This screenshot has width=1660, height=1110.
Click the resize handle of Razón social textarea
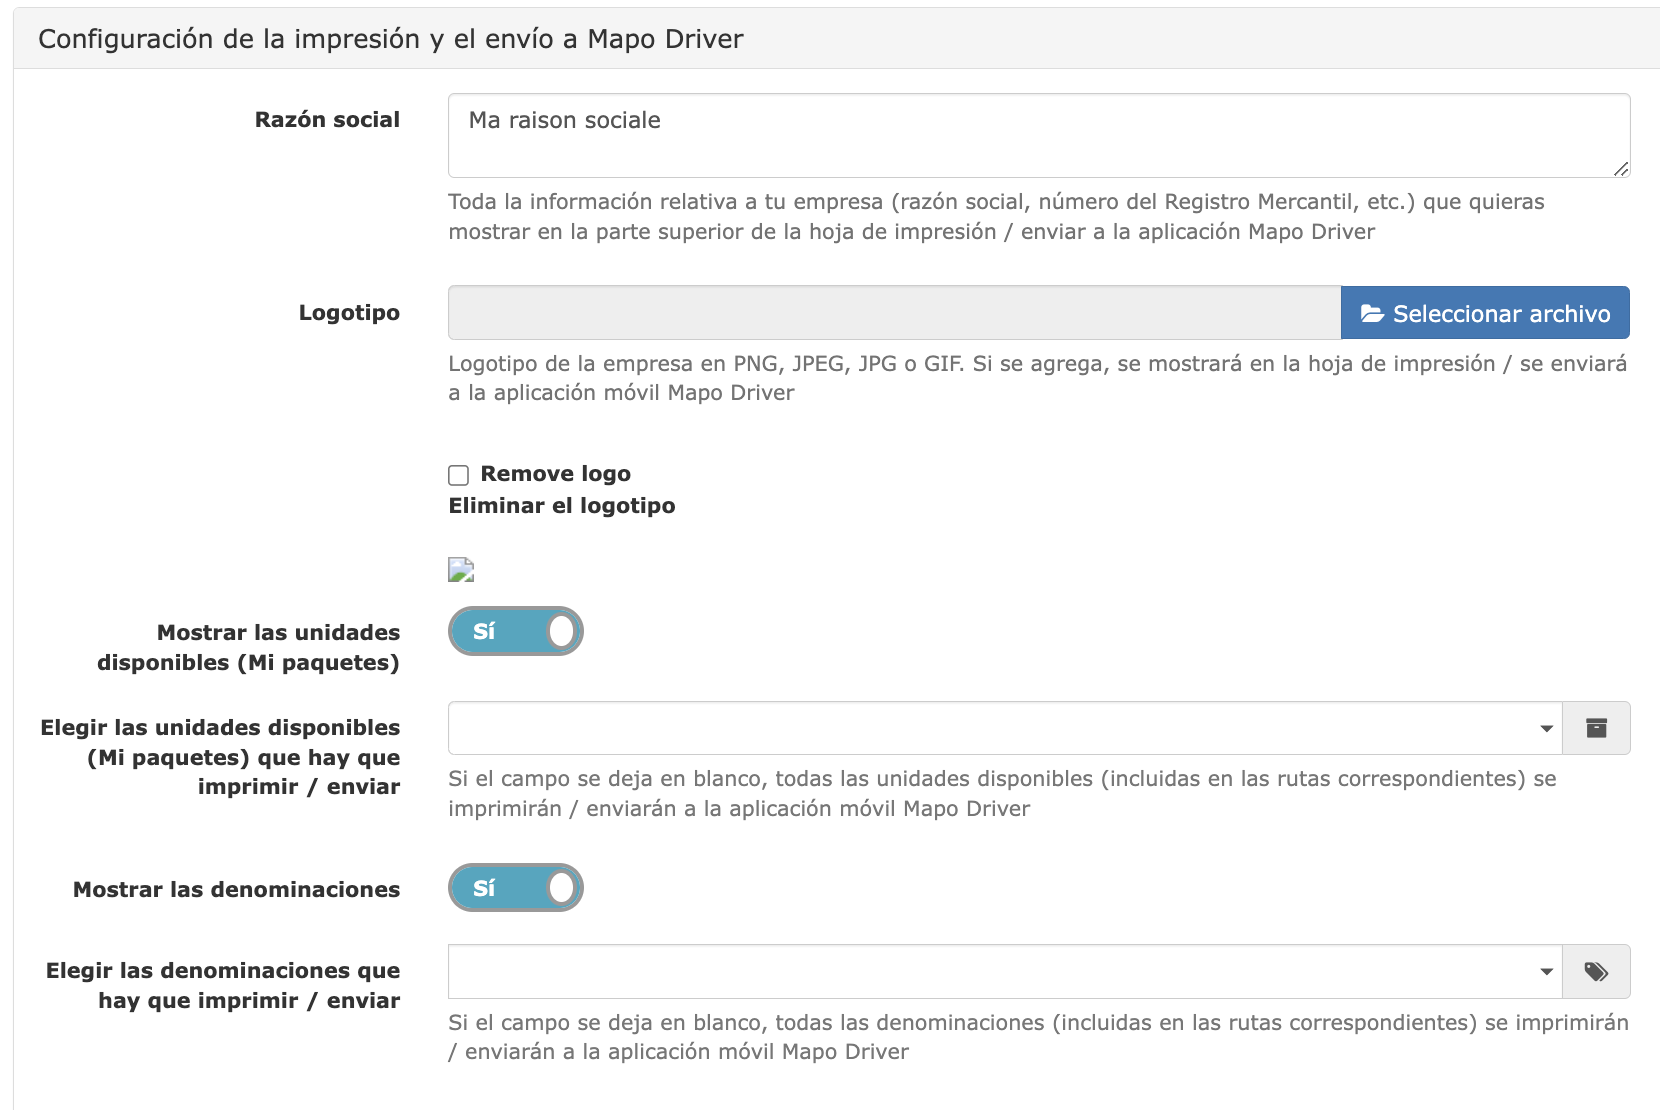(x=1621, y=169)
